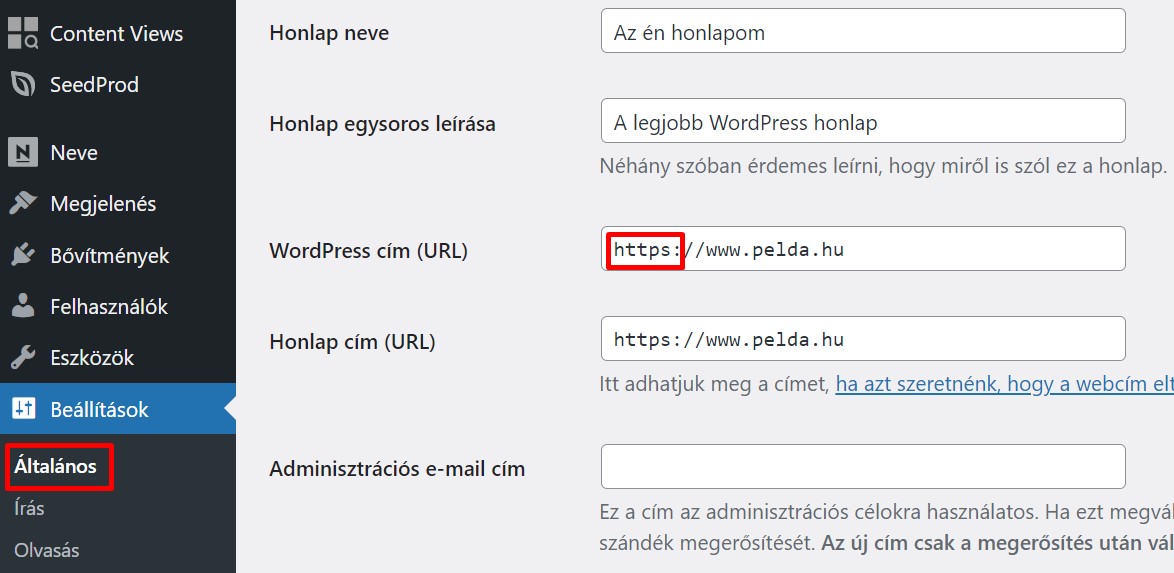Focus the Honlap egysoros leírása field
This screenshot has height=573, width=1174.
coord(862,122)
